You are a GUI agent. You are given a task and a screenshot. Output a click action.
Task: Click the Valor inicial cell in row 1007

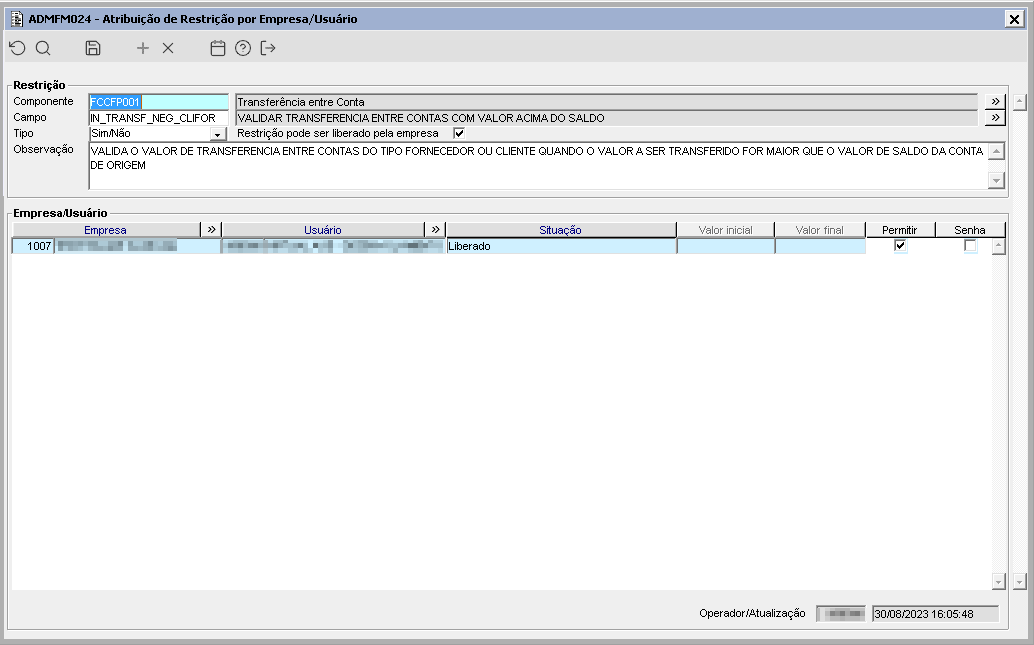725,246
